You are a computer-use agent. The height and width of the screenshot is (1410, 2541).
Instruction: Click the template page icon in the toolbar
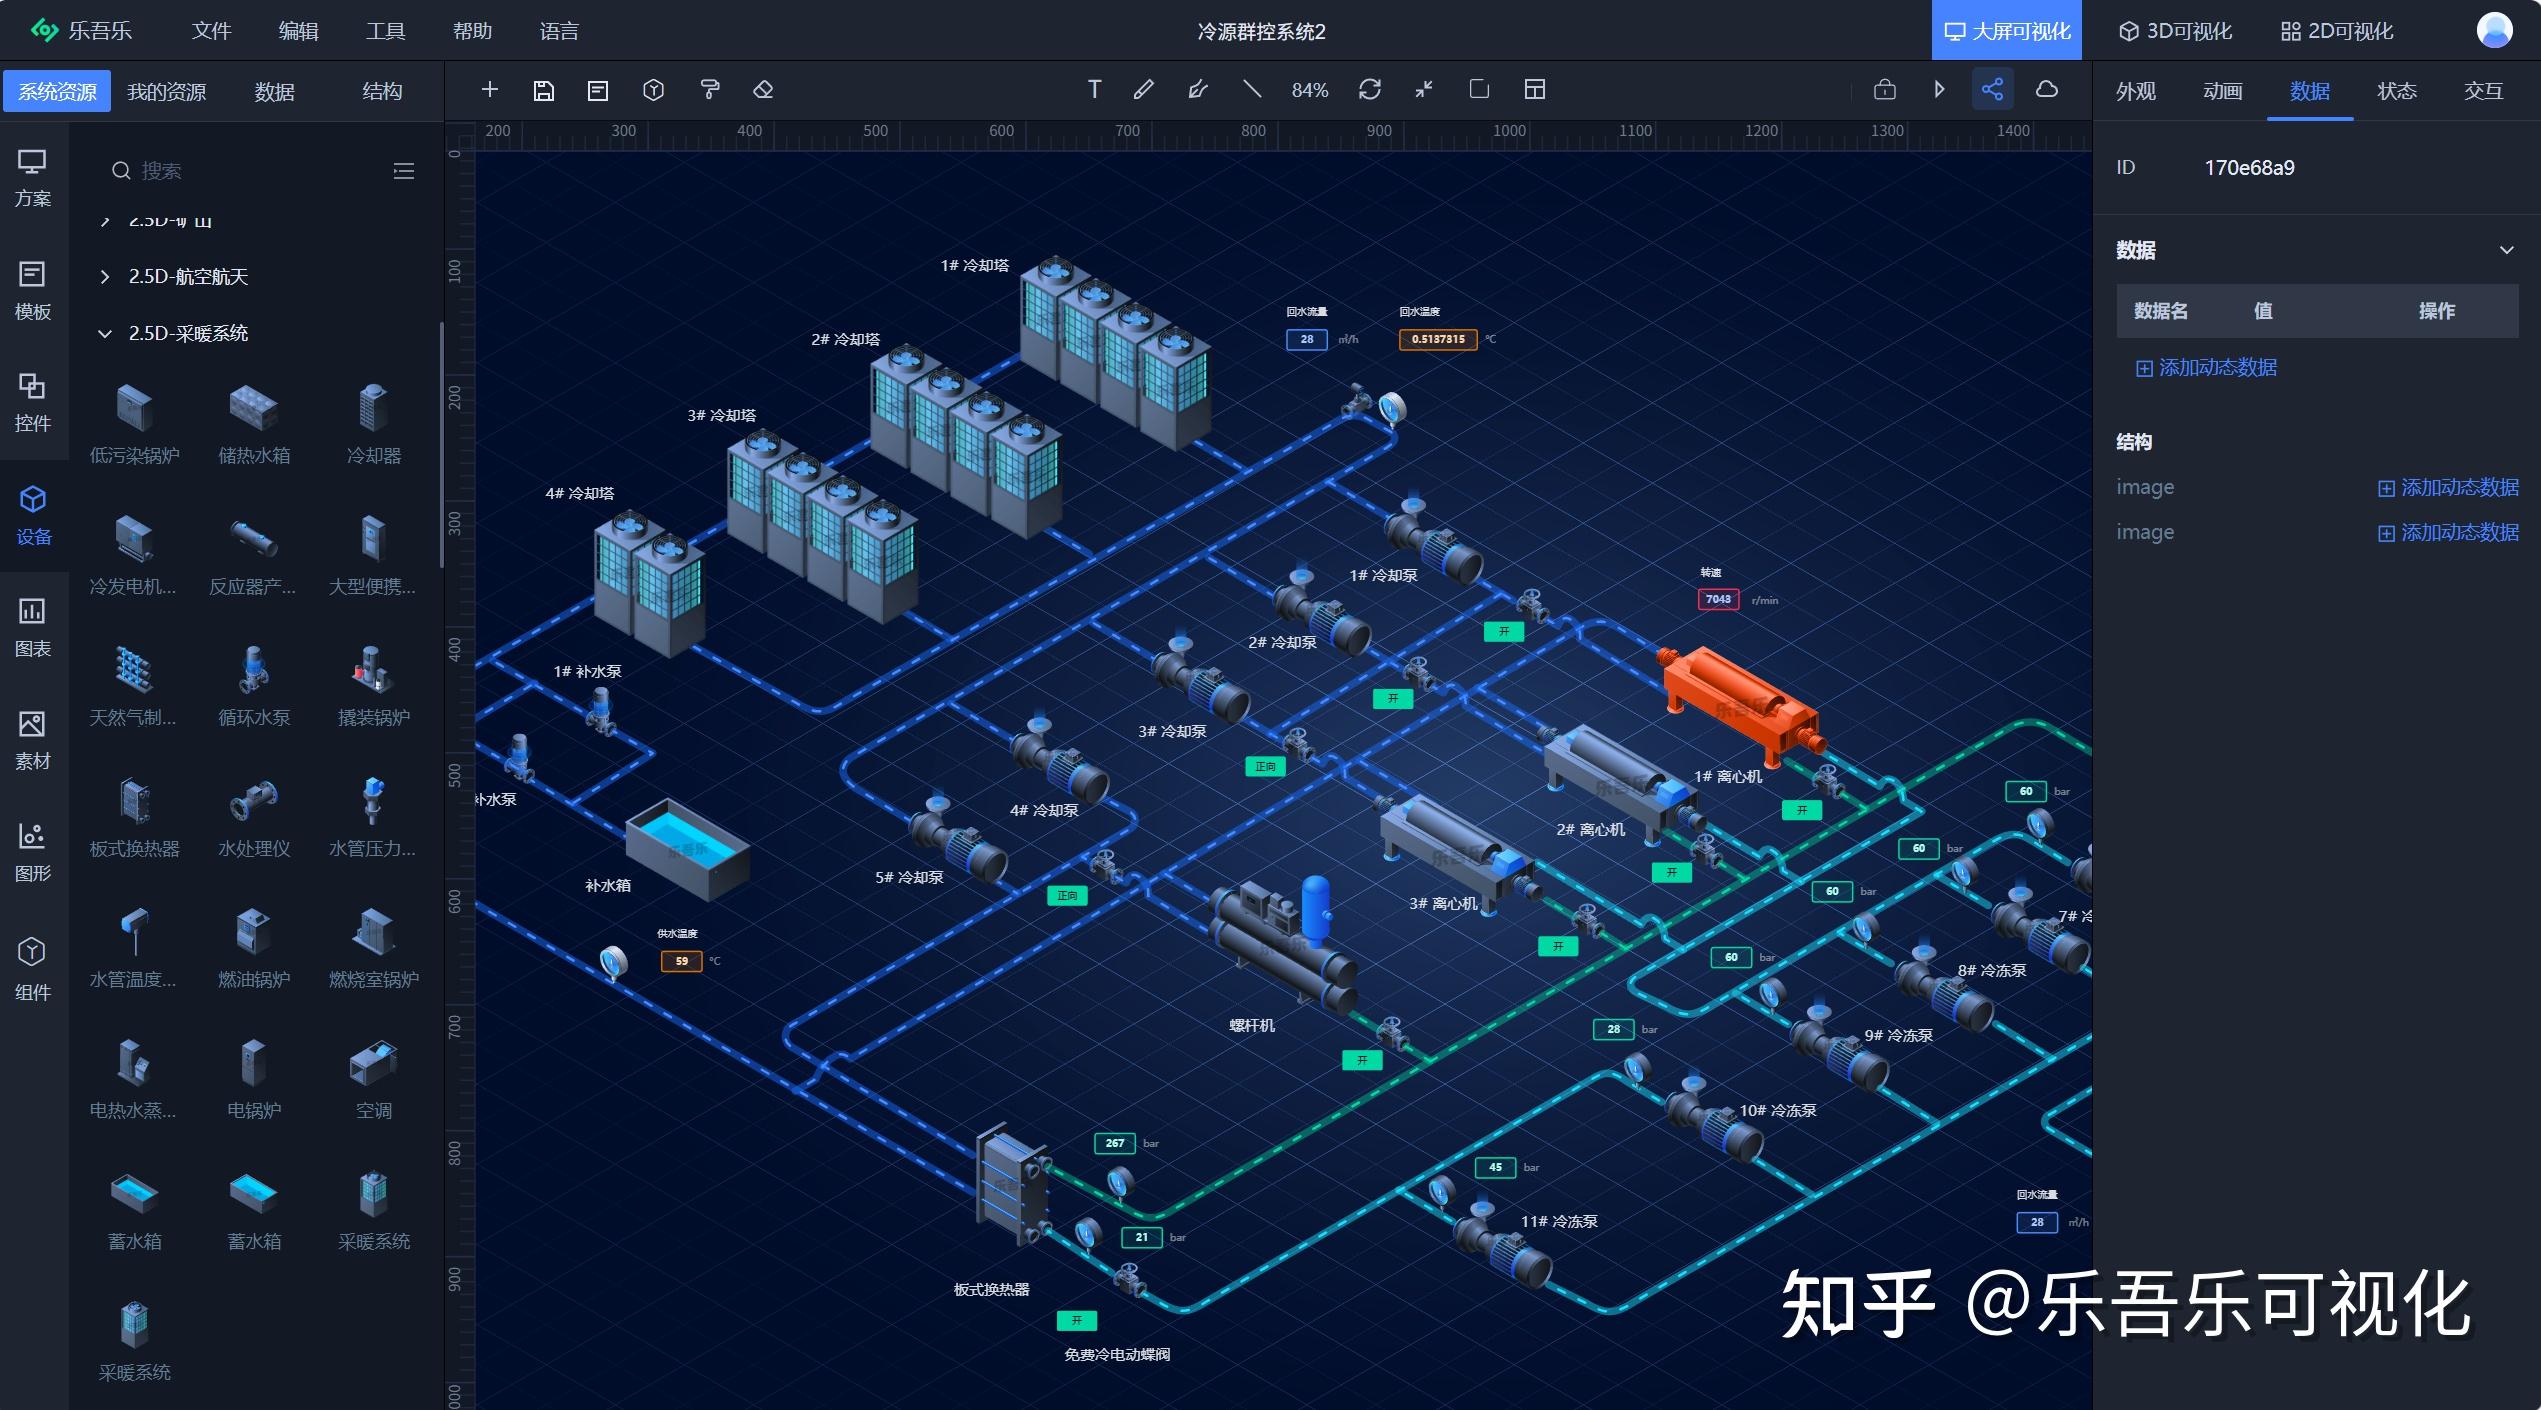[x=598, y=90]
